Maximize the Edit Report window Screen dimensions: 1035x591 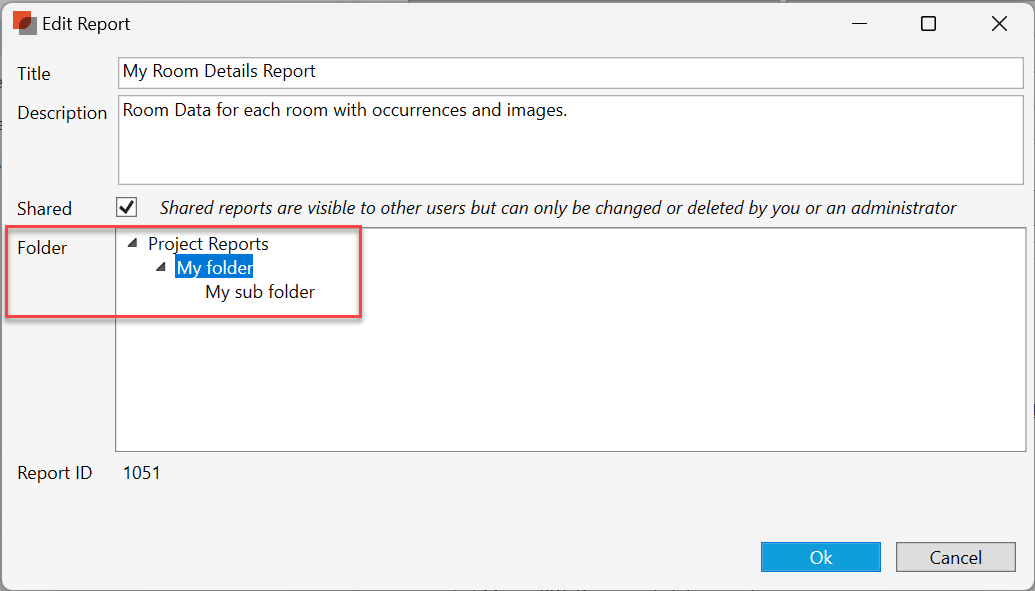point(928,24)
